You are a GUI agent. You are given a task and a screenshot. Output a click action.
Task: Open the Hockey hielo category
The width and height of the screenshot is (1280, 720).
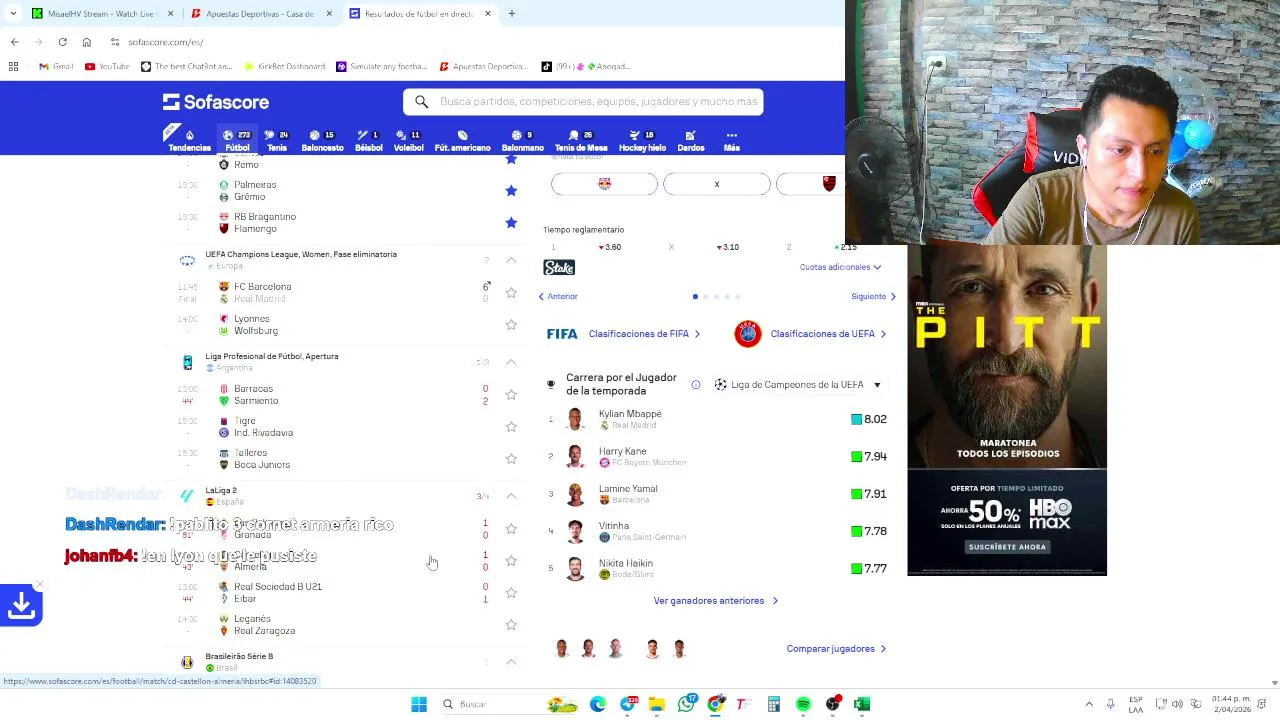tap(642, 141)
